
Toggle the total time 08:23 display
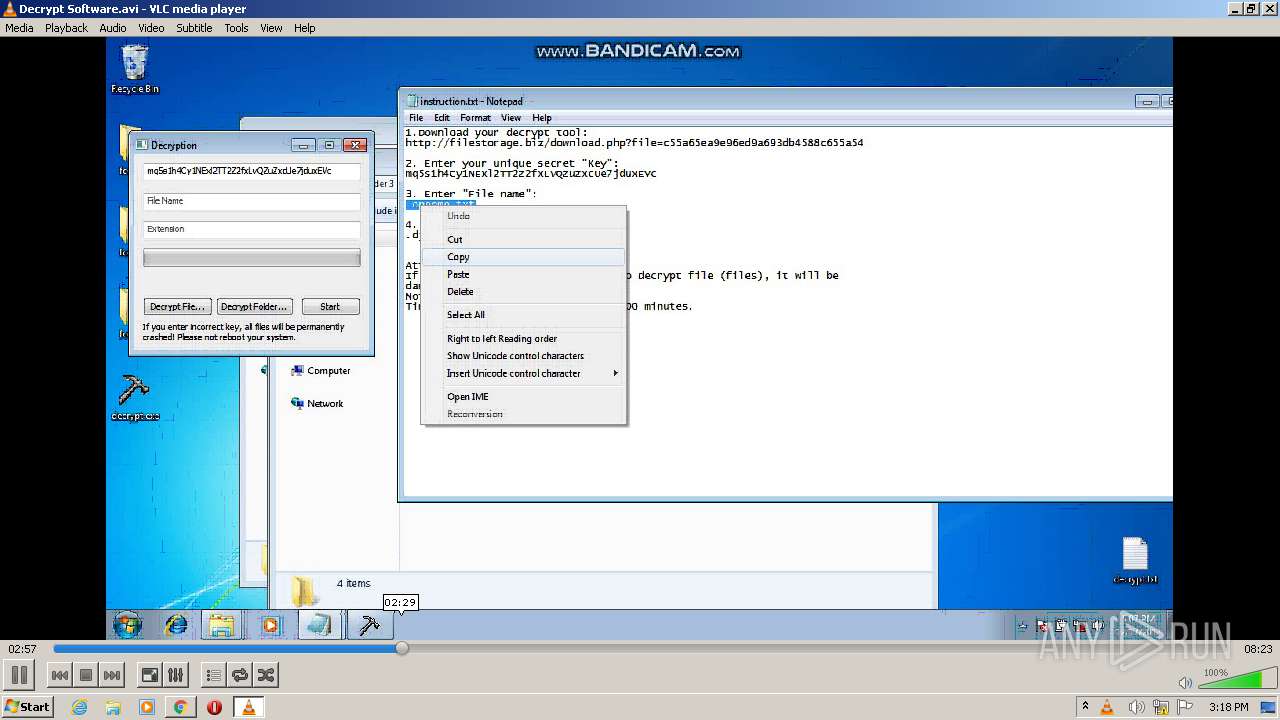click(1258, 649)
